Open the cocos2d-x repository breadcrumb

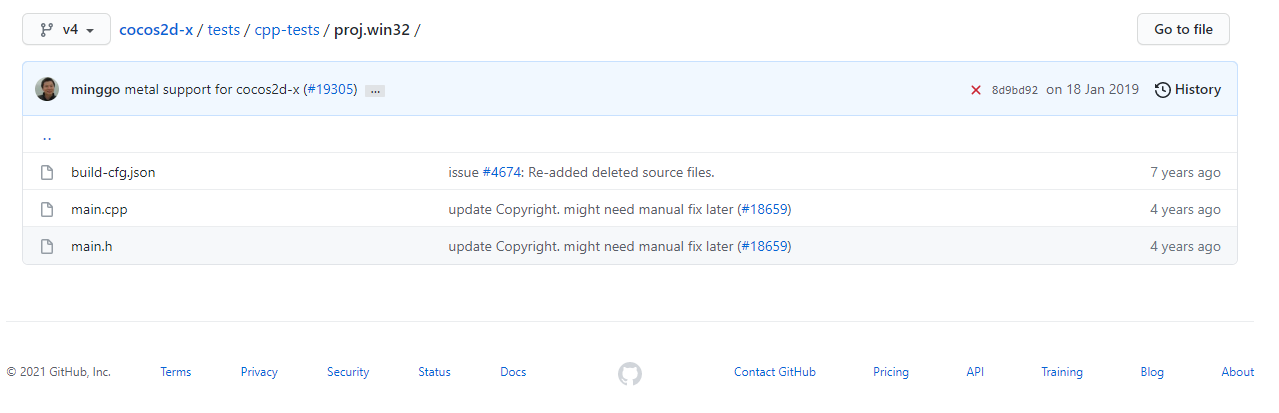(156, 30)
